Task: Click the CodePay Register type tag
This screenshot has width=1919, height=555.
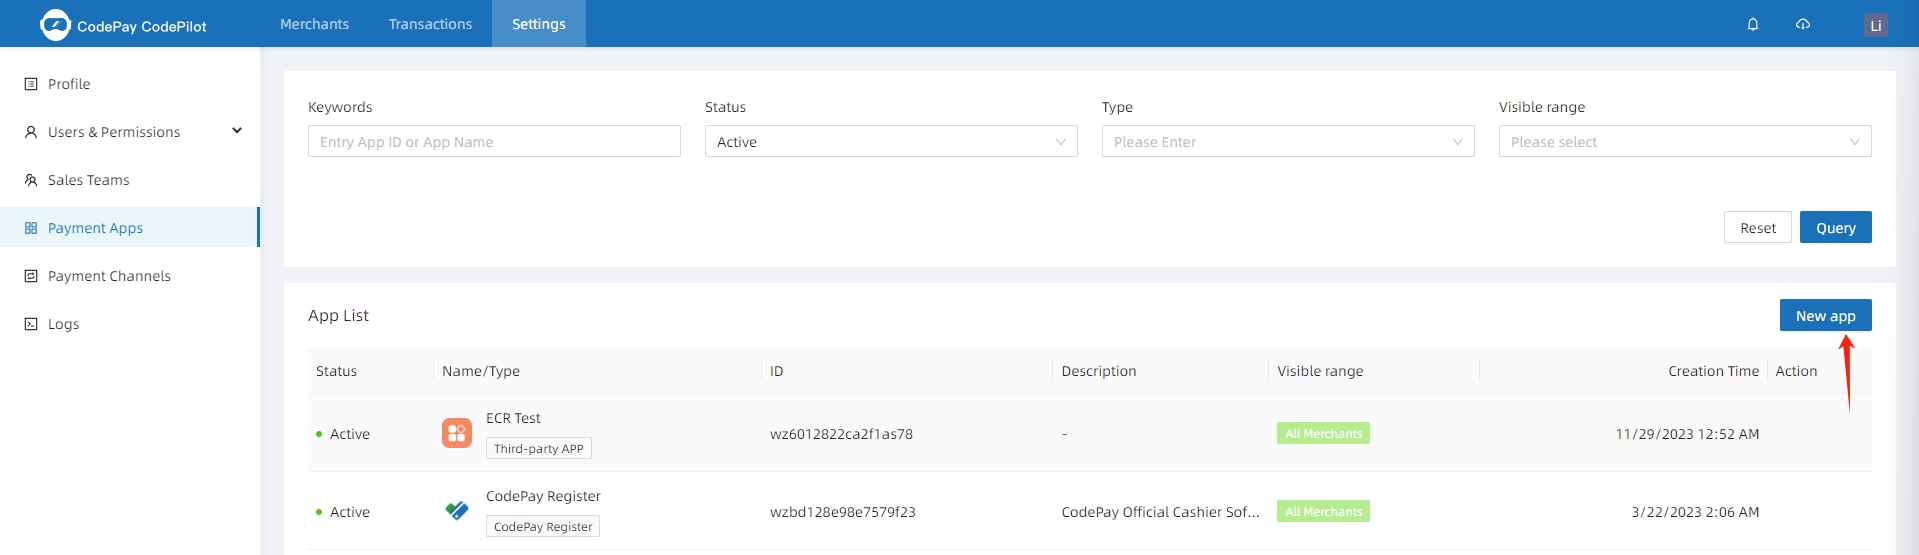Action: point(543,526)
